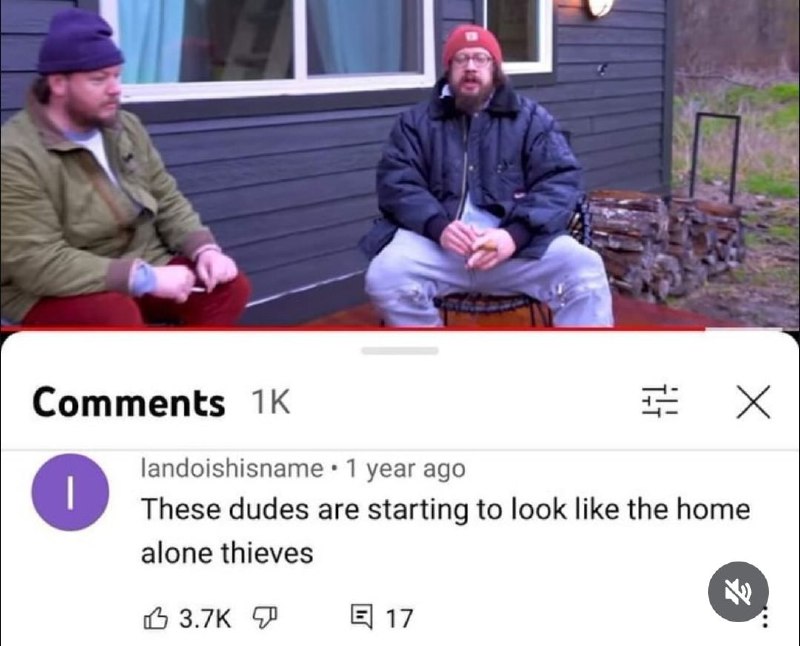Click the Comments heading

click(x=129, y=402)
